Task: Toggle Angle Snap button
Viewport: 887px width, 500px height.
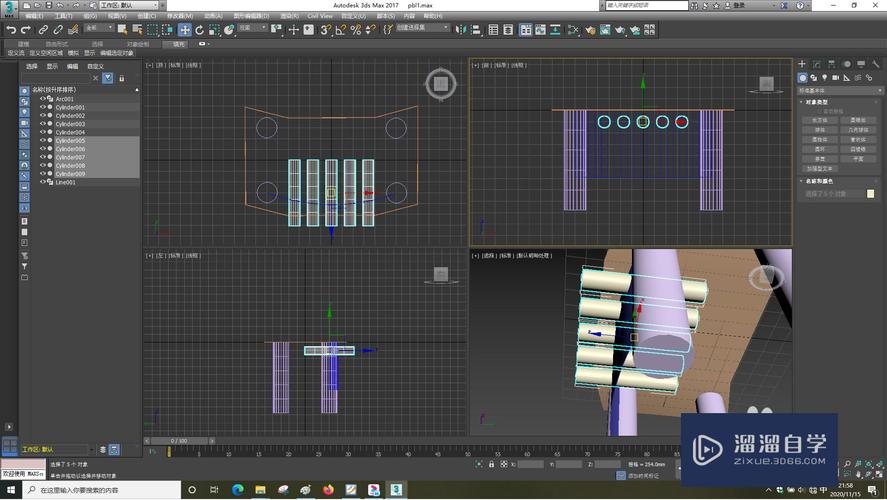Action: [x=341, y=30]
